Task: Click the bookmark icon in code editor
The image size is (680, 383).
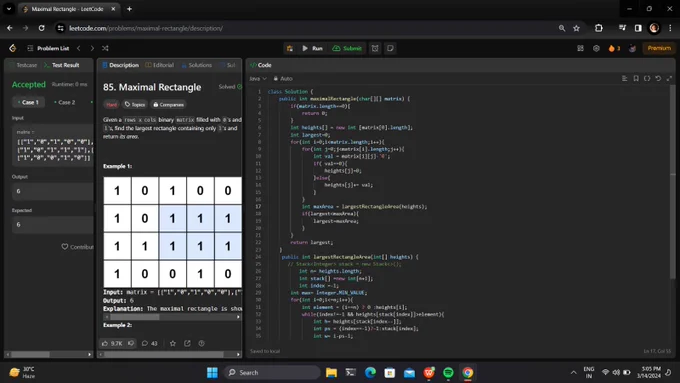Action: tap(636, 79)
